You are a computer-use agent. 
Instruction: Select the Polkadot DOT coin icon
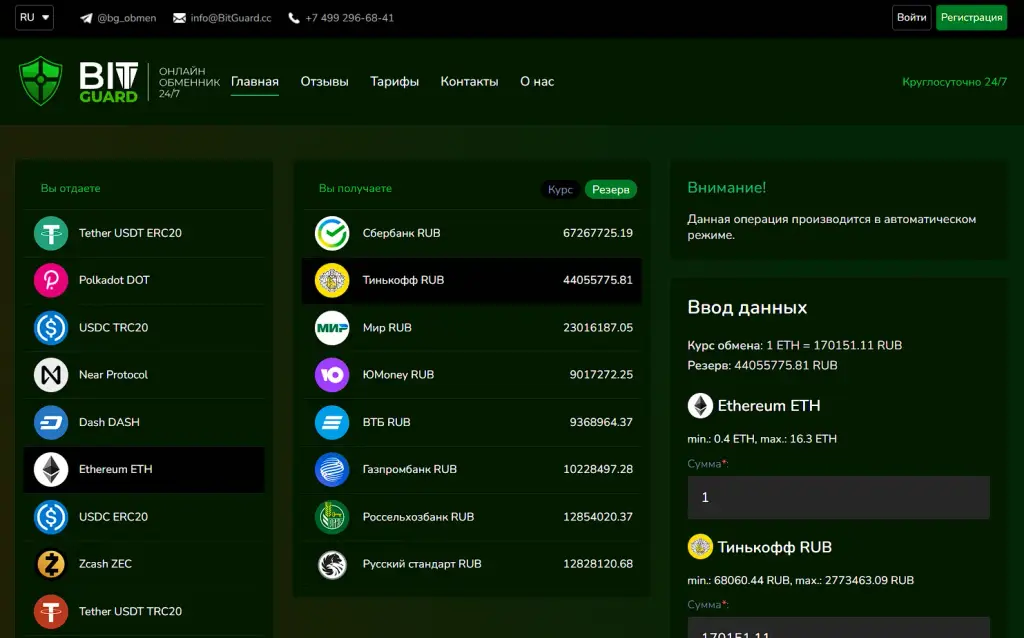pos(51,280)
